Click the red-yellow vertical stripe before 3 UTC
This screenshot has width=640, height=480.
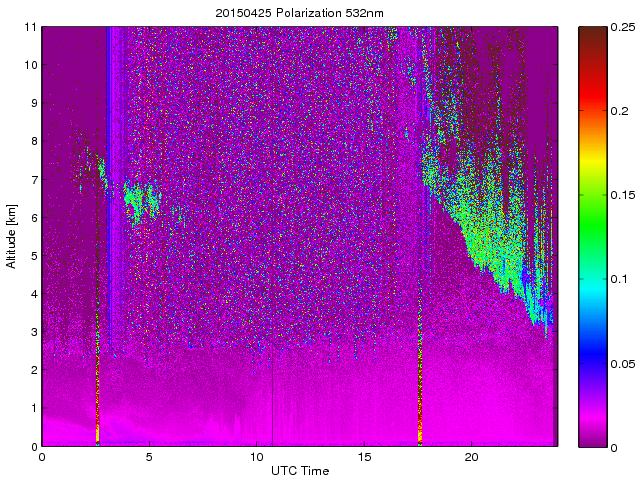click(98, 390)
